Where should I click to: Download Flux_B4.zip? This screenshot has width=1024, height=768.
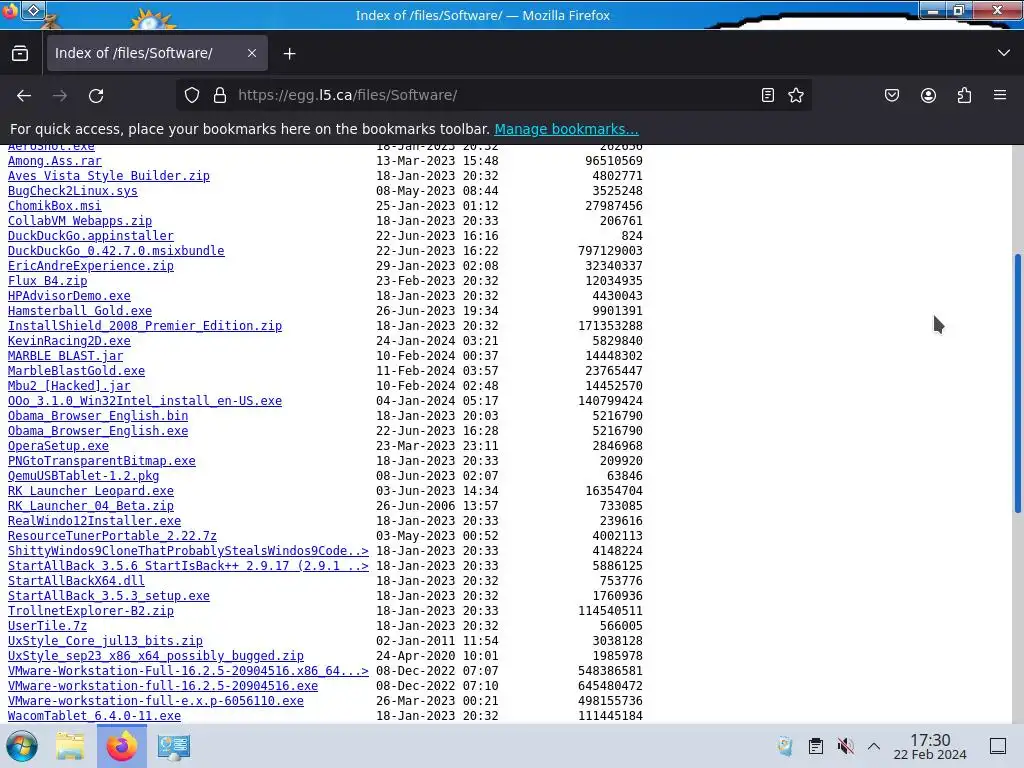(x=48, y=281)
